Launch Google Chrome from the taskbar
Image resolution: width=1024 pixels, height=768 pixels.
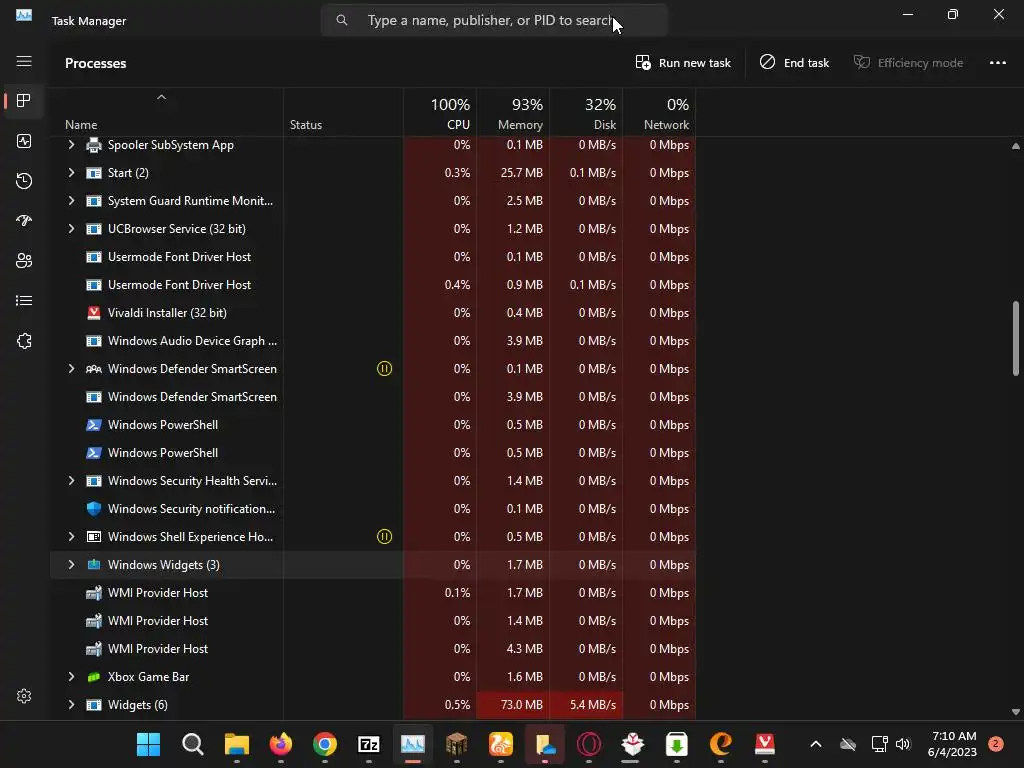[325, 744]
